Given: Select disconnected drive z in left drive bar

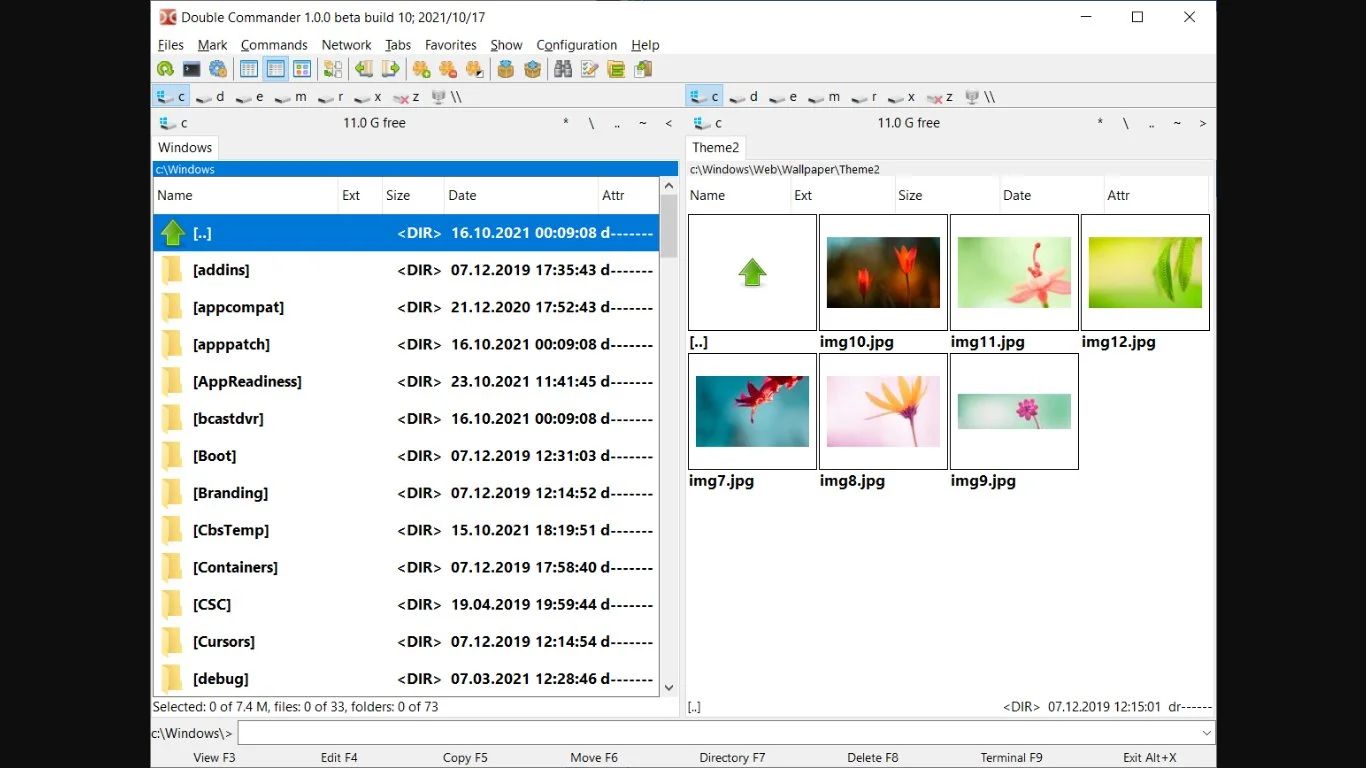Looking at the screenshot, I should (x=407, y=97).
